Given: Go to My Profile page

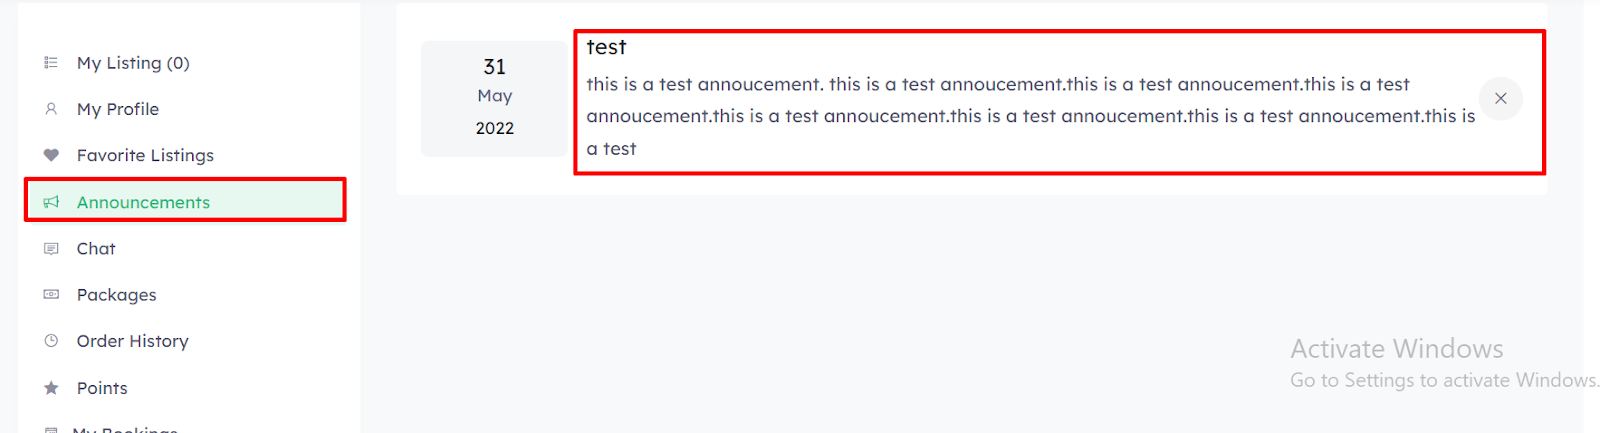Looking at the screenshot, I should 186,109.
